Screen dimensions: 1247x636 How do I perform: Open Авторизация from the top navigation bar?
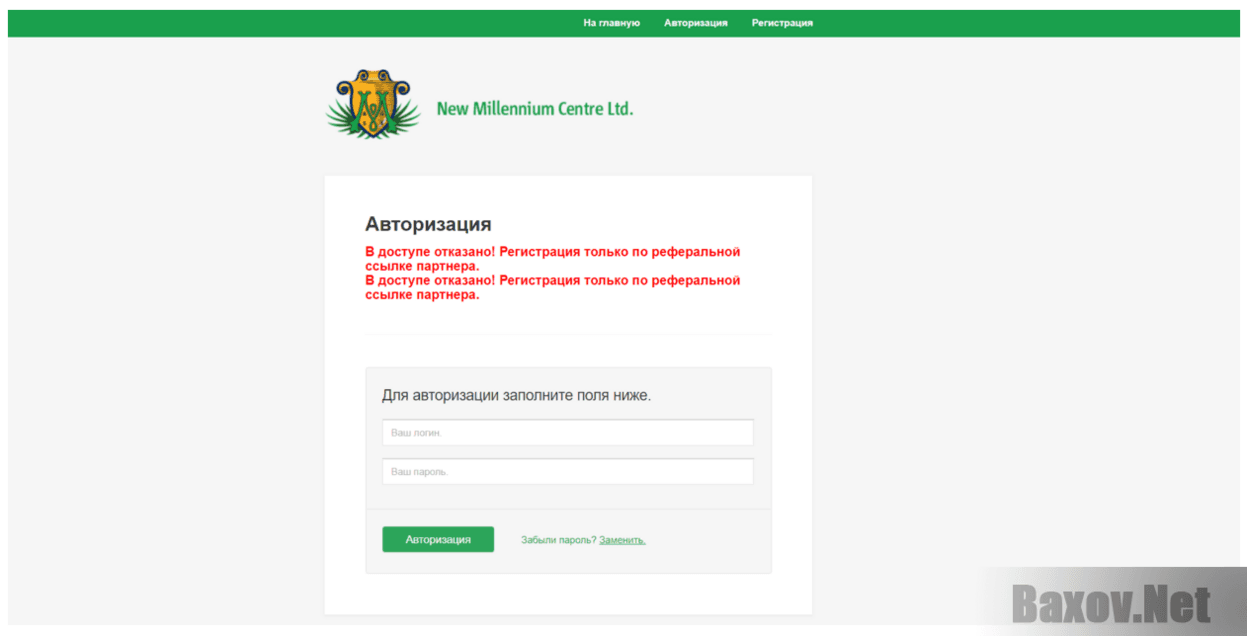(x=696, y=23)
